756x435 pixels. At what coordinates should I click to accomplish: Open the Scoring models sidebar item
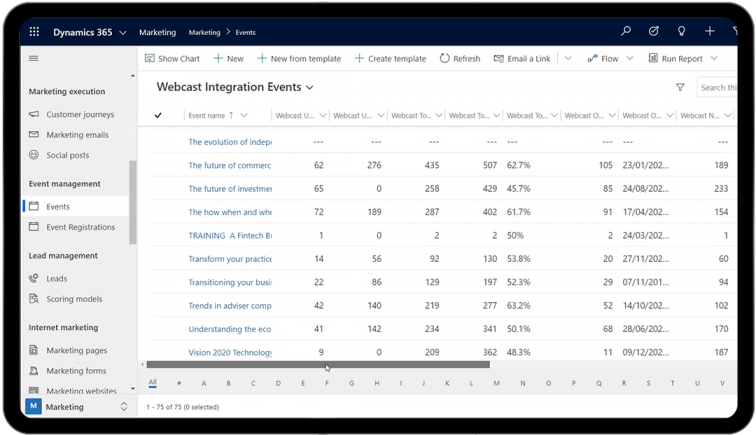click(x=74, y=299)
